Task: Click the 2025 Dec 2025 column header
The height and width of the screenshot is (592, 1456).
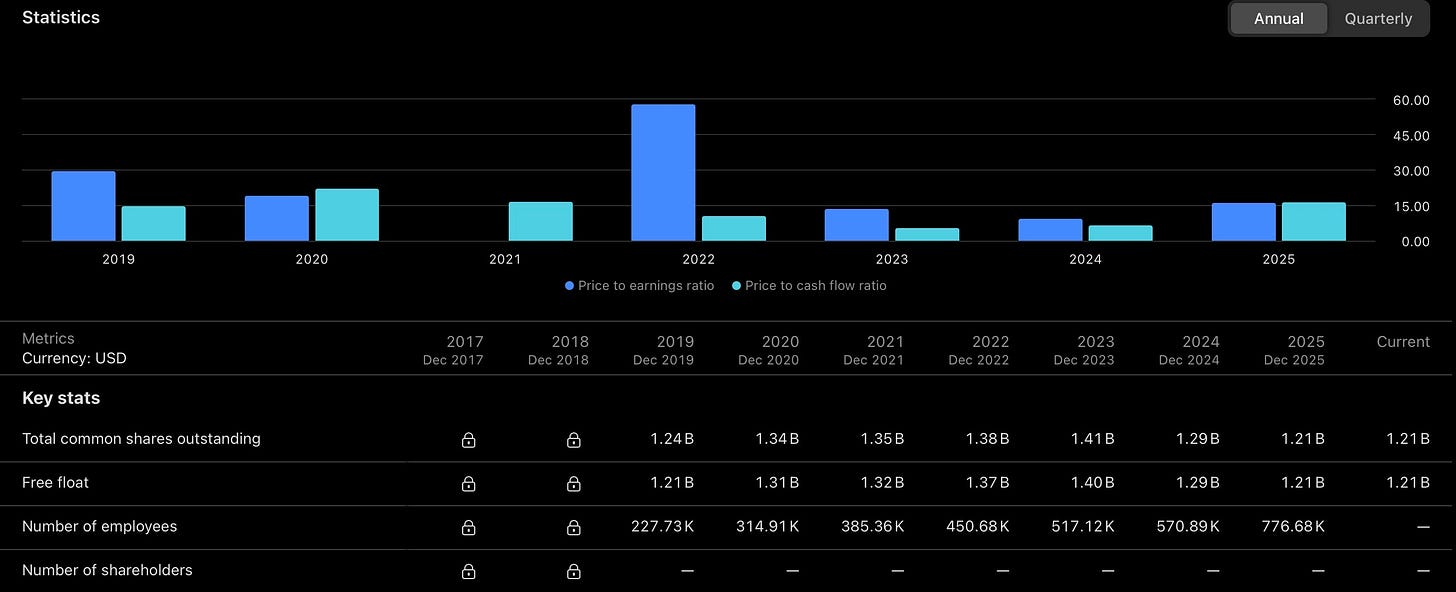Action: pos(1294,350)
